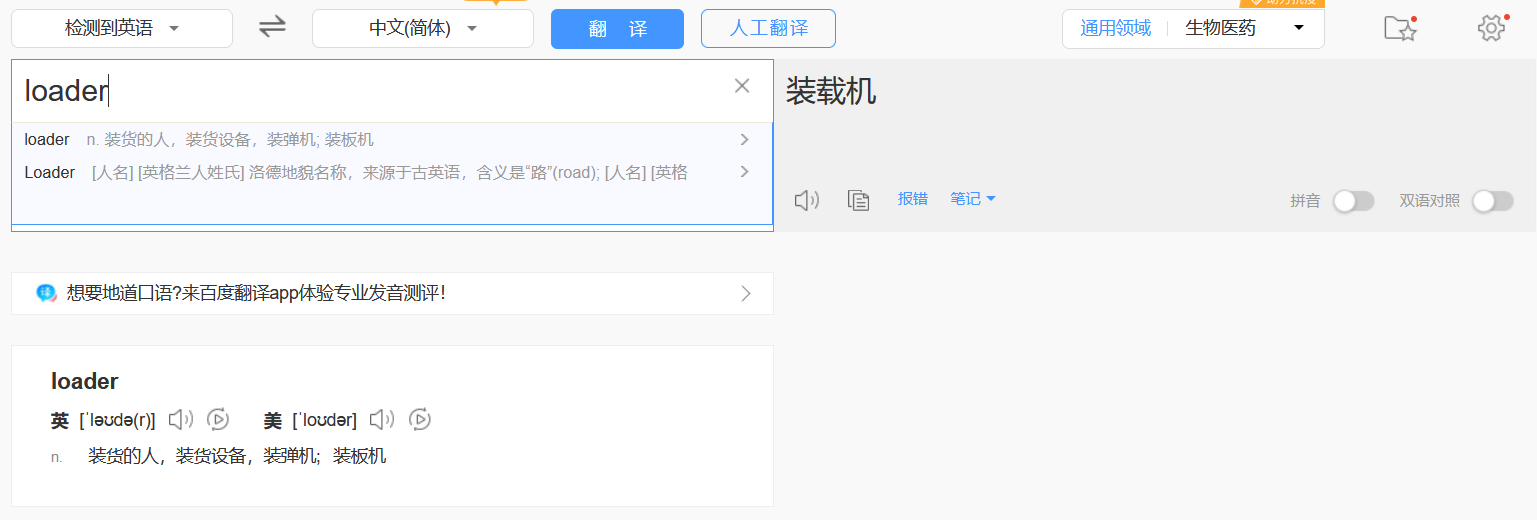
Task: Play audio of the translation 装载机
Action: tap(806, 200)
